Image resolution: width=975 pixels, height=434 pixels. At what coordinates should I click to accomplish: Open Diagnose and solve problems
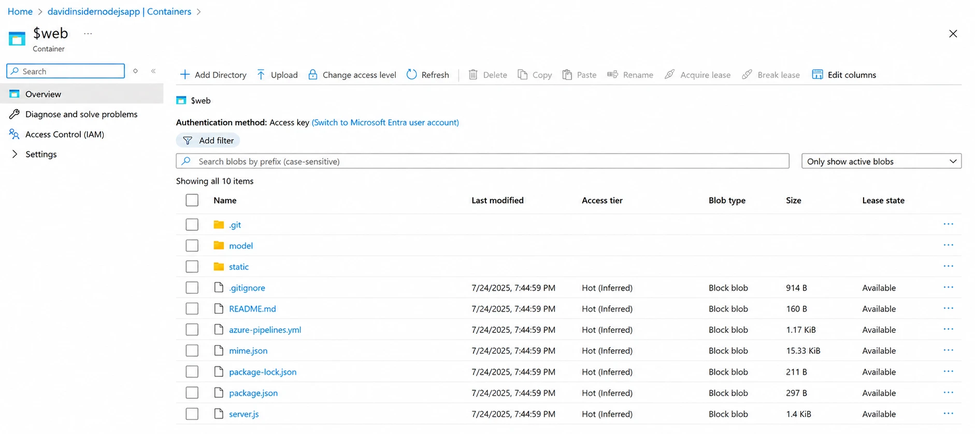click(82, 114)
